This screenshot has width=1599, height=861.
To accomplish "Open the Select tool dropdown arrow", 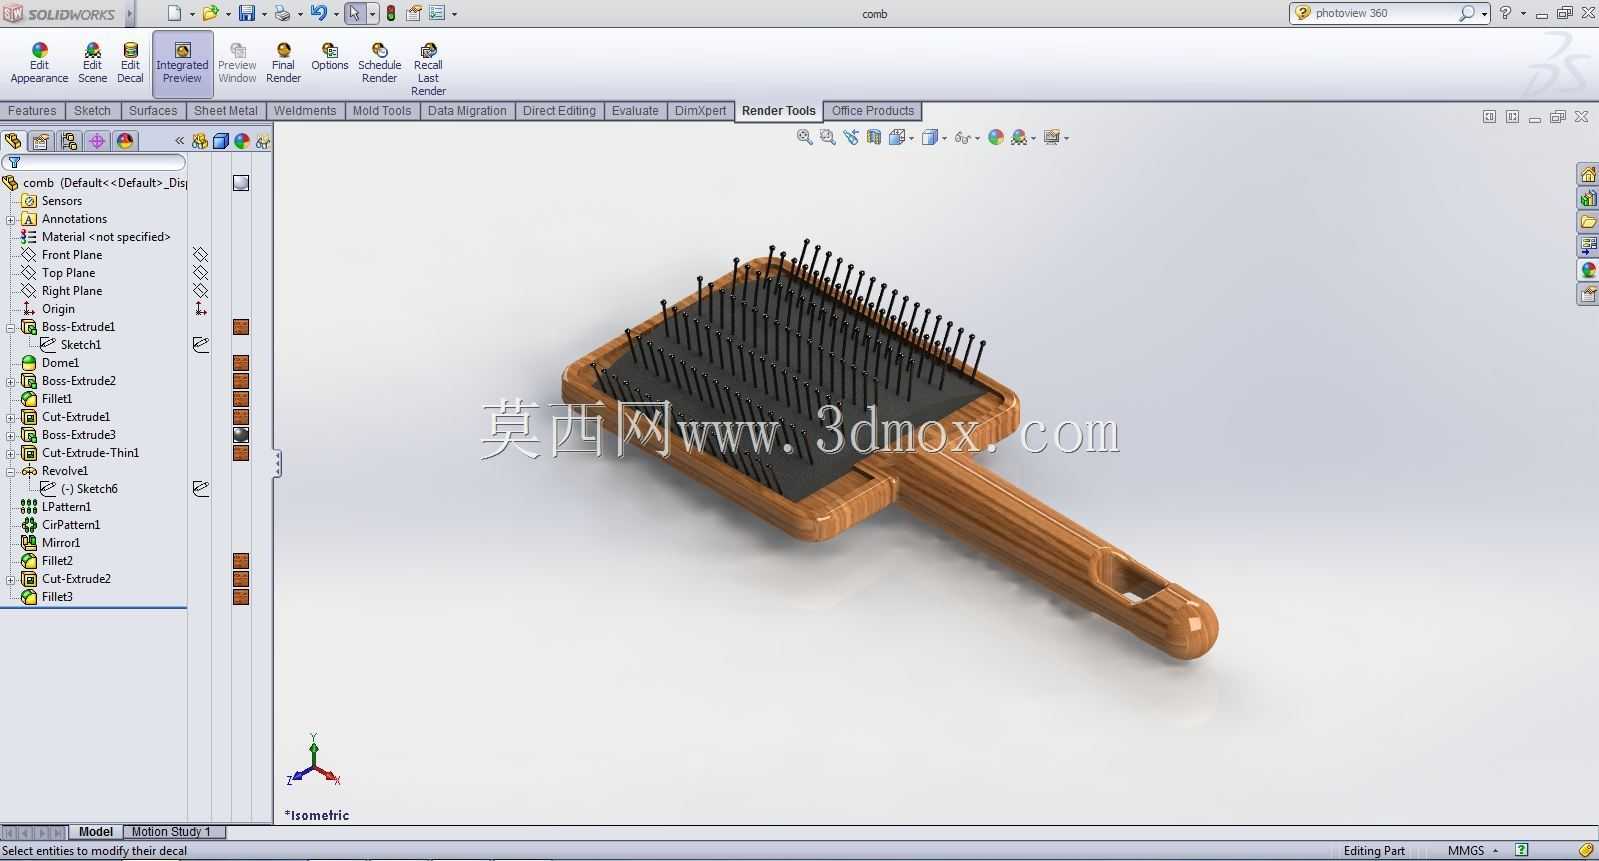I will pos(372,14).
